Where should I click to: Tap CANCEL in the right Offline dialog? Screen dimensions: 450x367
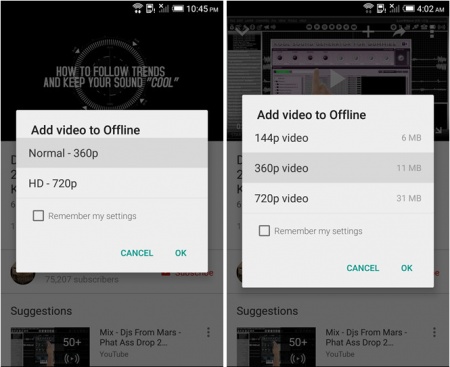[x=363, y=268]
